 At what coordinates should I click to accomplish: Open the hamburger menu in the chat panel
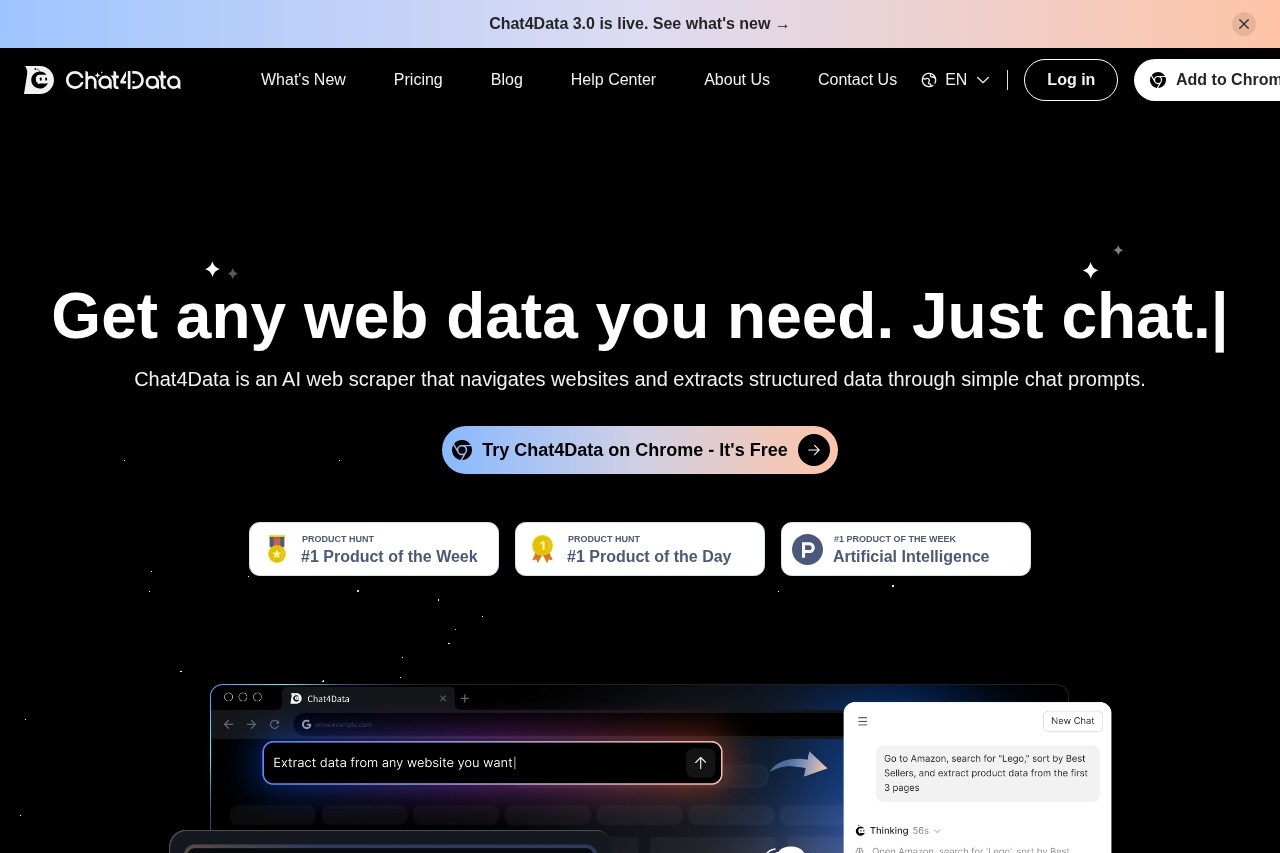[863, 721]
